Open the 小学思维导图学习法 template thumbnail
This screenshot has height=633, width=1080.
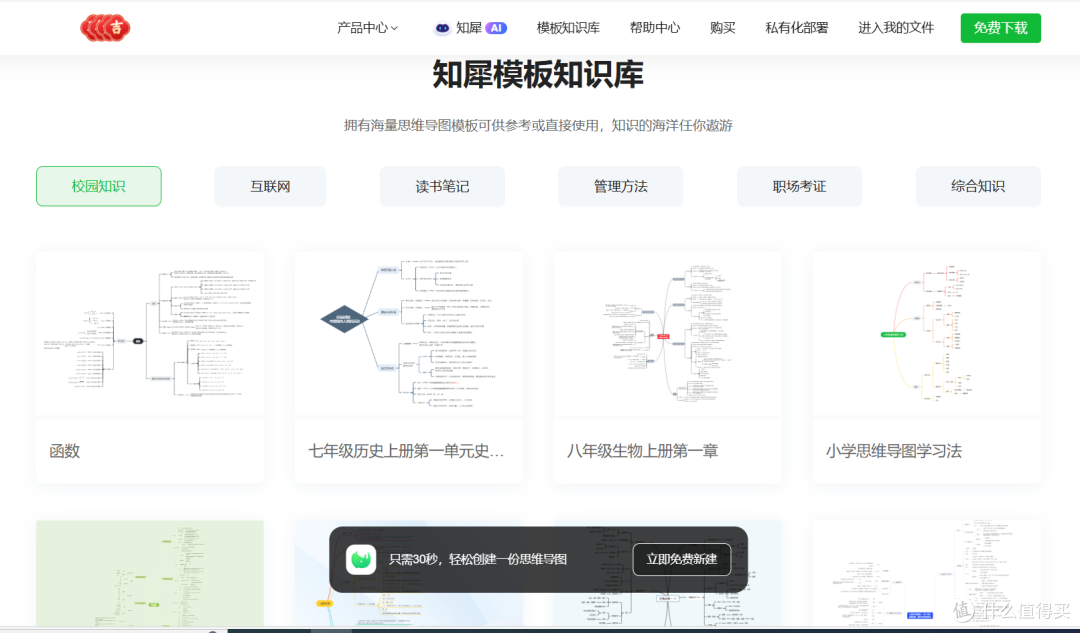coord(926,334)
